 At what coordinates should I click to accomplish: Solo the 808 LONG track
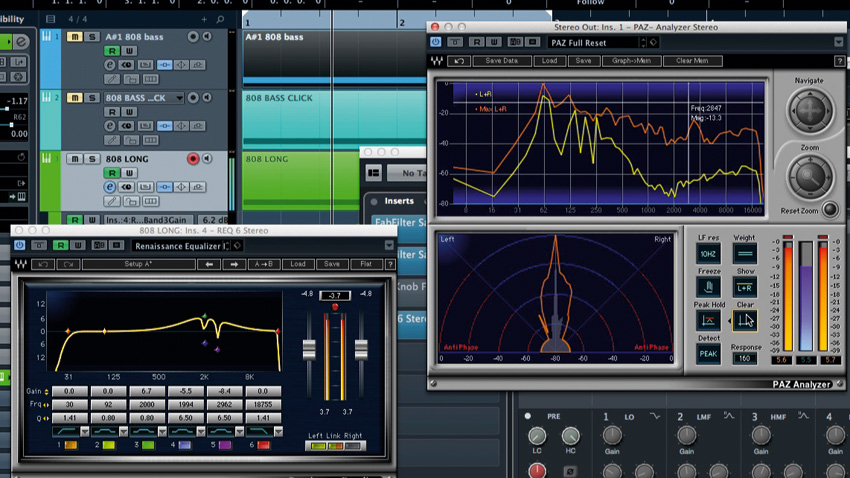92,158
